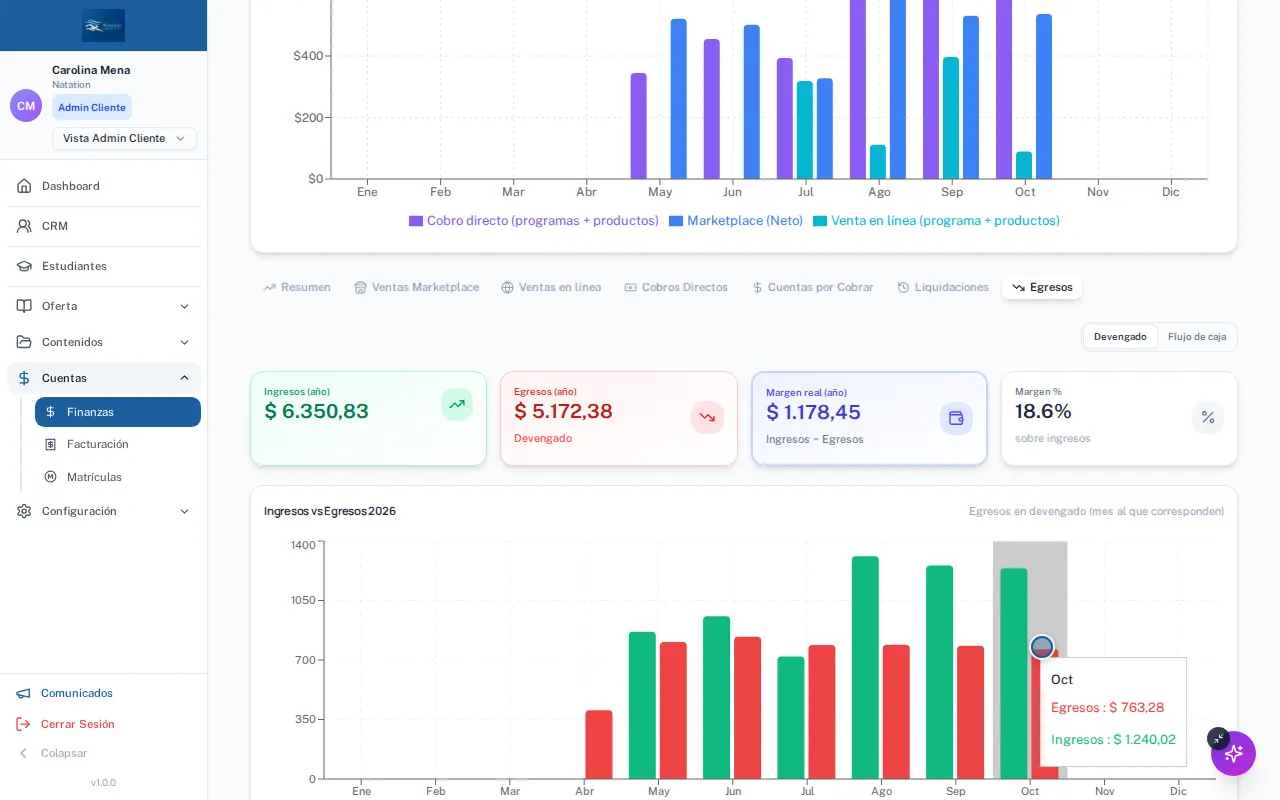The image size is (1280, 800).
Task: Expand the Configuración menu chevron
Action: pyautogui.click(x=184, y=511)
